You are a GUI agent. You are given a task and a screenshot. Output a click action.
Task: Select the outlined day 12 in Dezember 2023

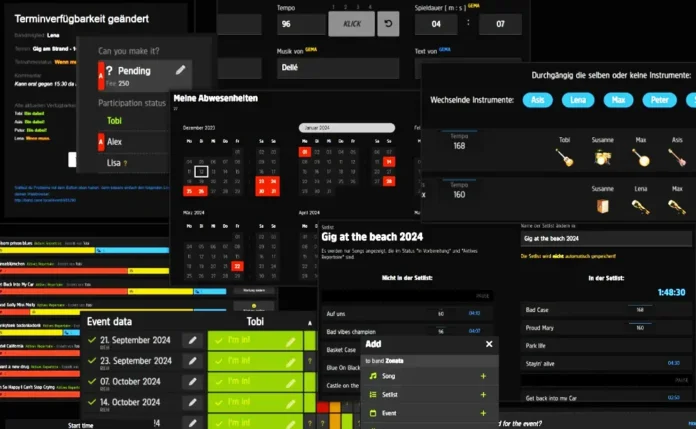[201, 171]
